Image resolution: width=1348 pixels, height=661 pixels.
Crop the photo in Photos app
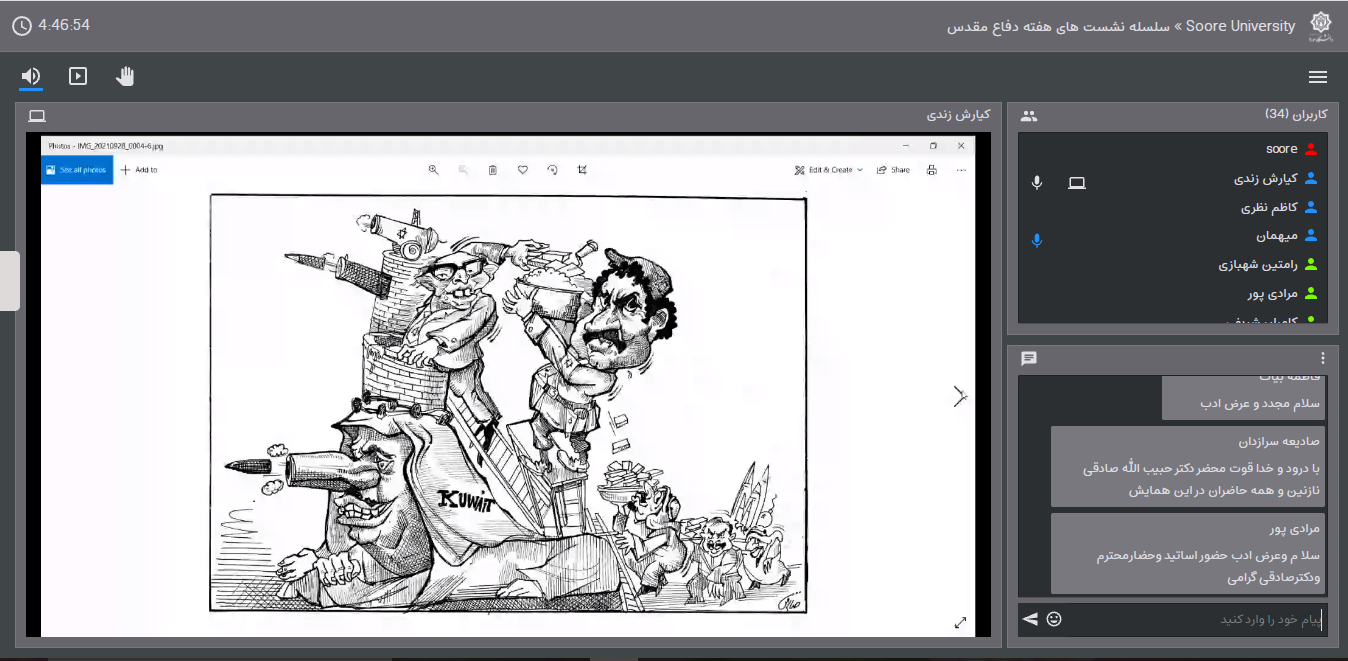click(582, 170)
